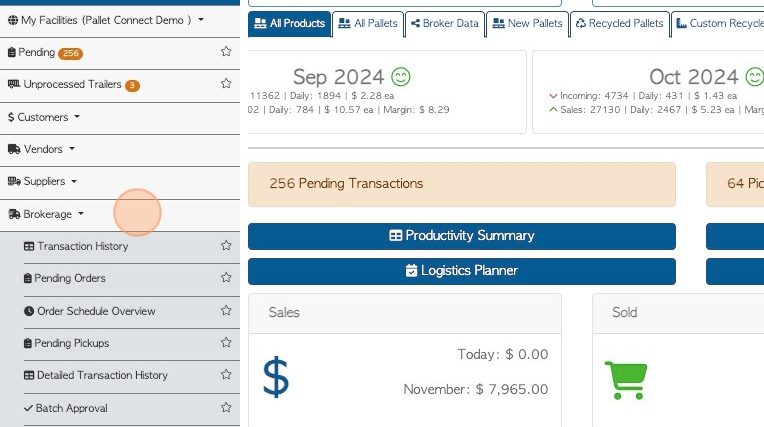The image size is (764, 427).
Task: Click the Pending clipboard icon in sidebar
Action: pos(12,52)
